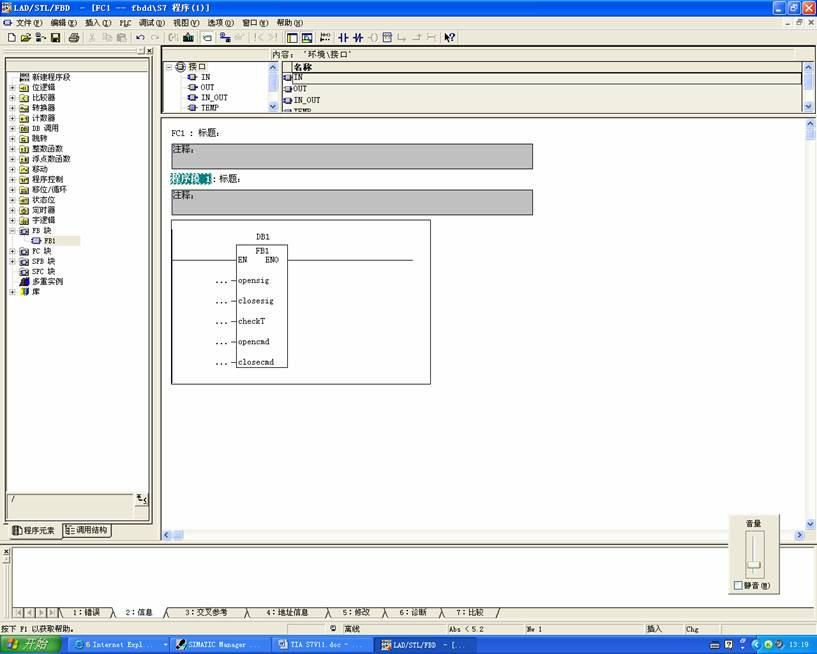Image resolution: width=817 pixels, height=654 pixels.
Task: Expand the 位逻辑 folder
Action: point(13,88)
